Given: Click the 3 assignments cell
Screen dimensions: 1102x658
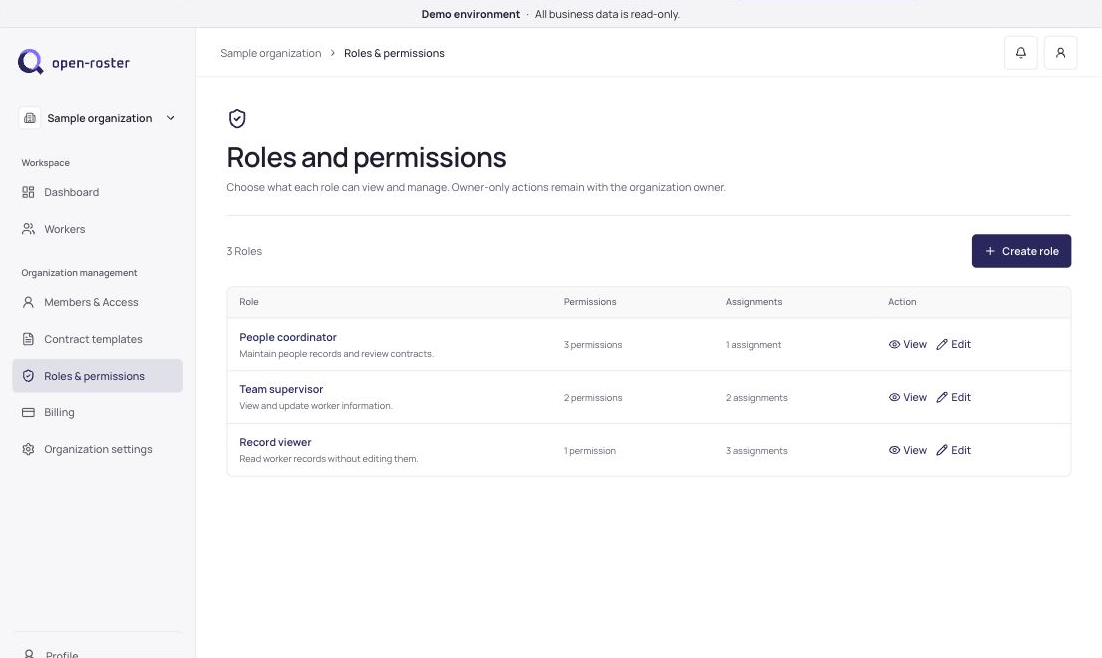Looking at the screenshot, I should tap(756, 451).
